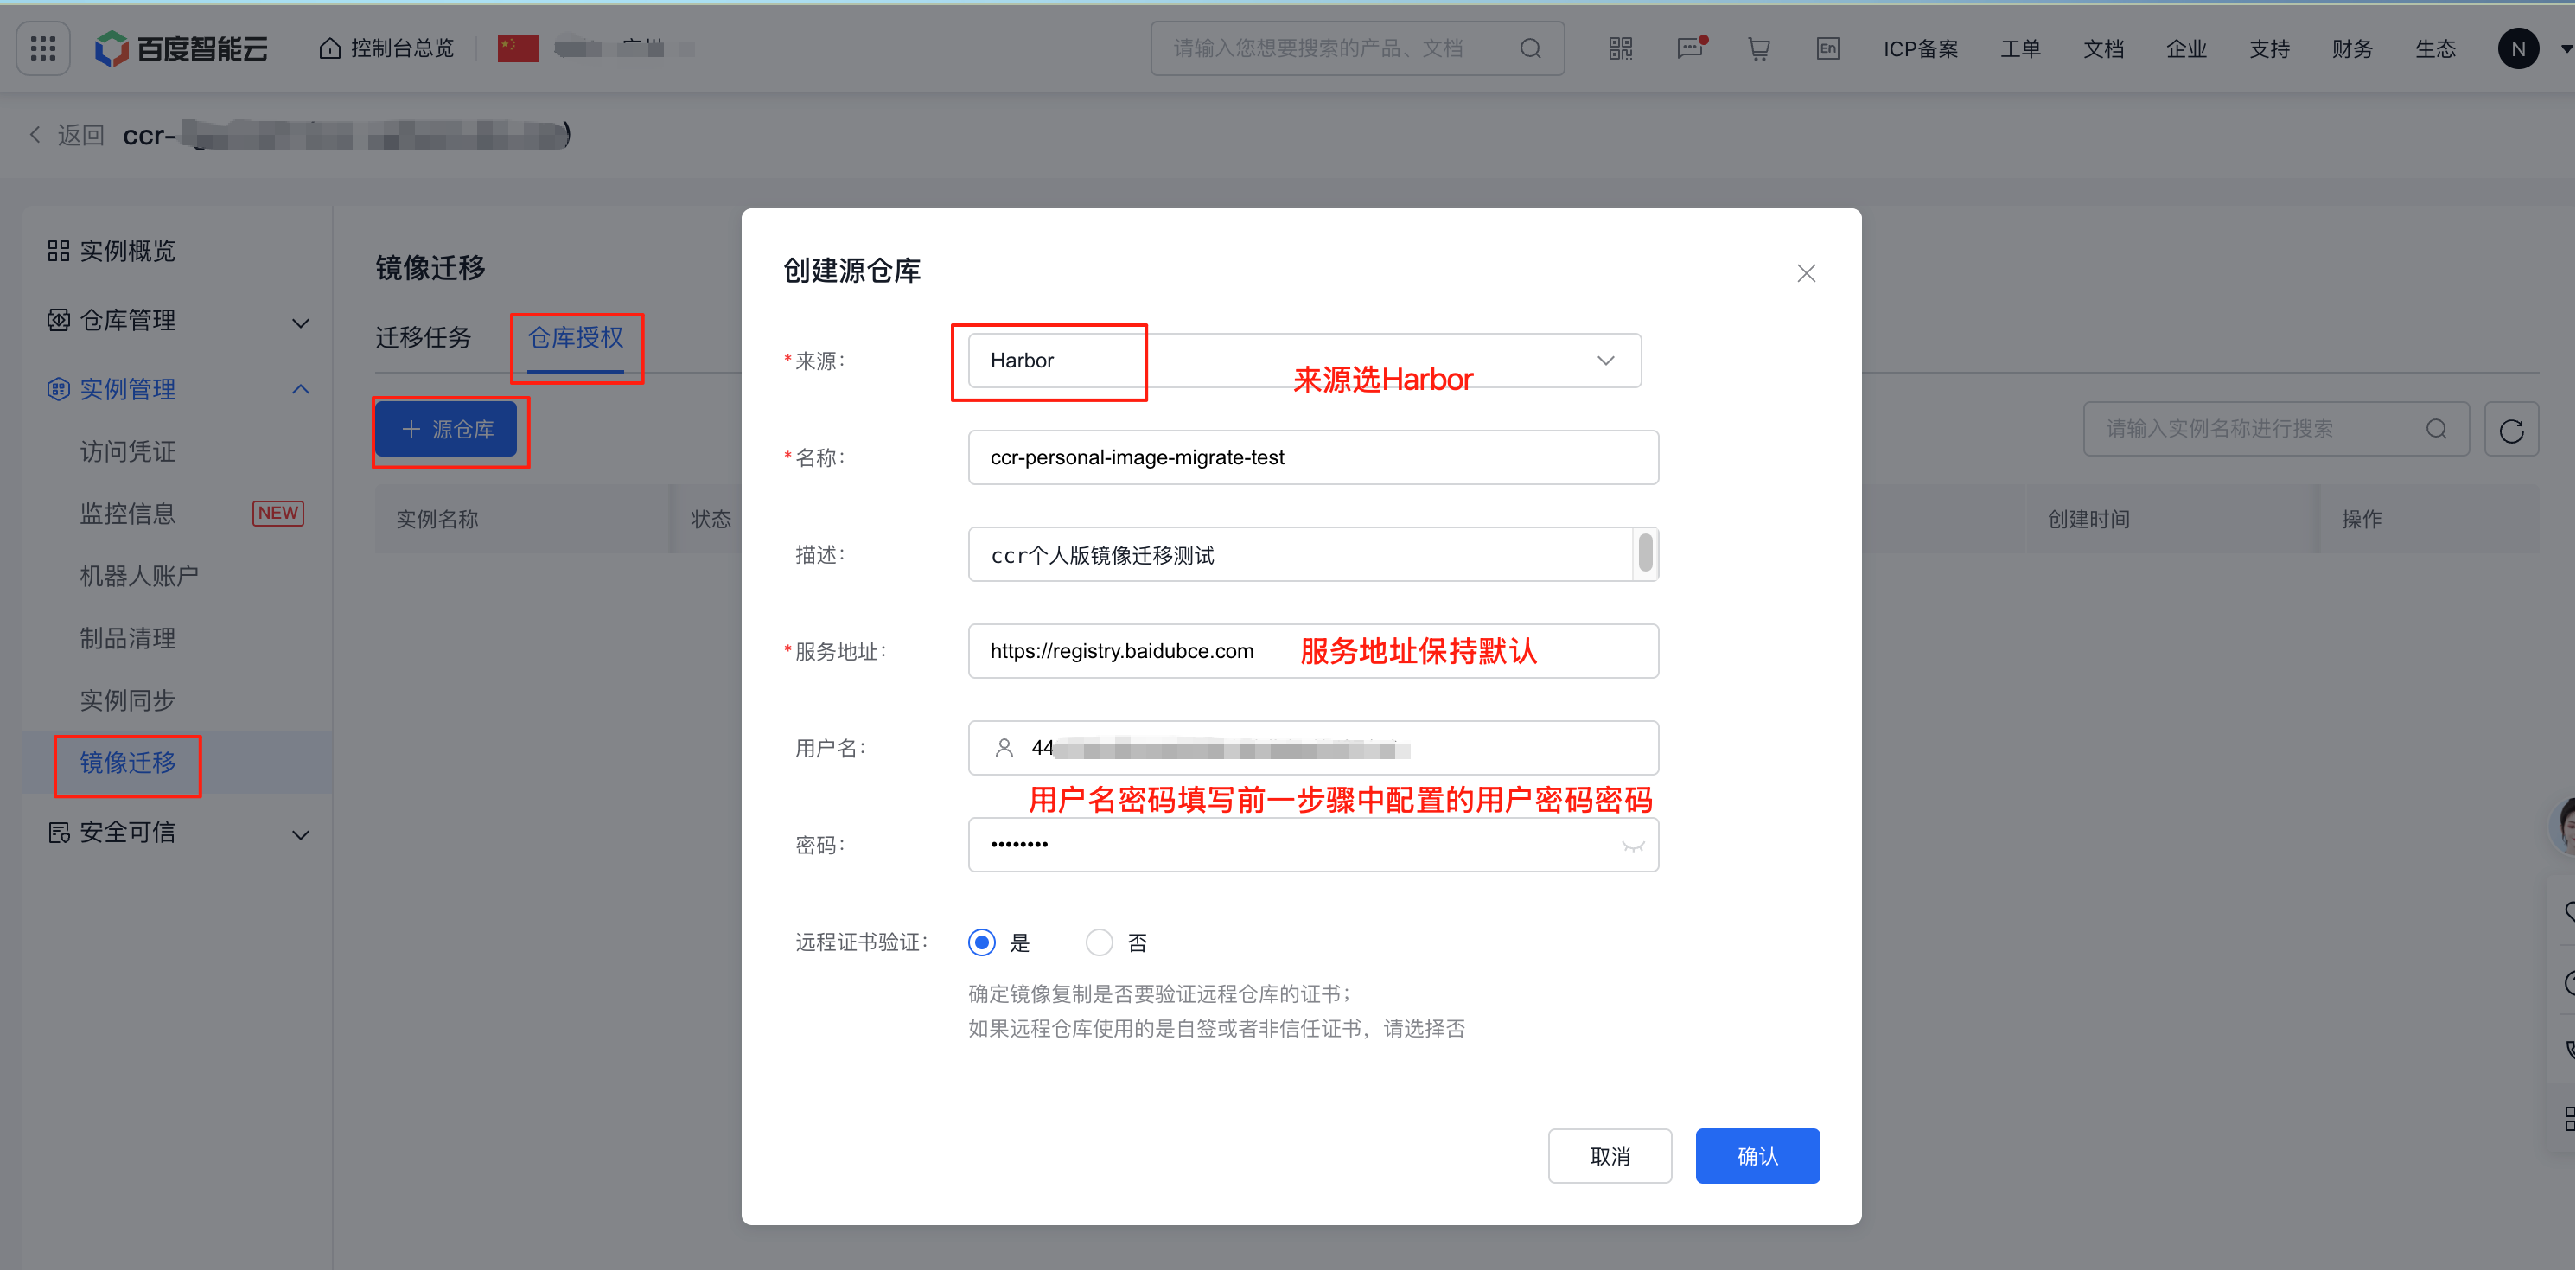This screenshot has width=2576, height=1271.
Task: Expand account dropdown arrow beside avatar
Action: (2565, 48)
